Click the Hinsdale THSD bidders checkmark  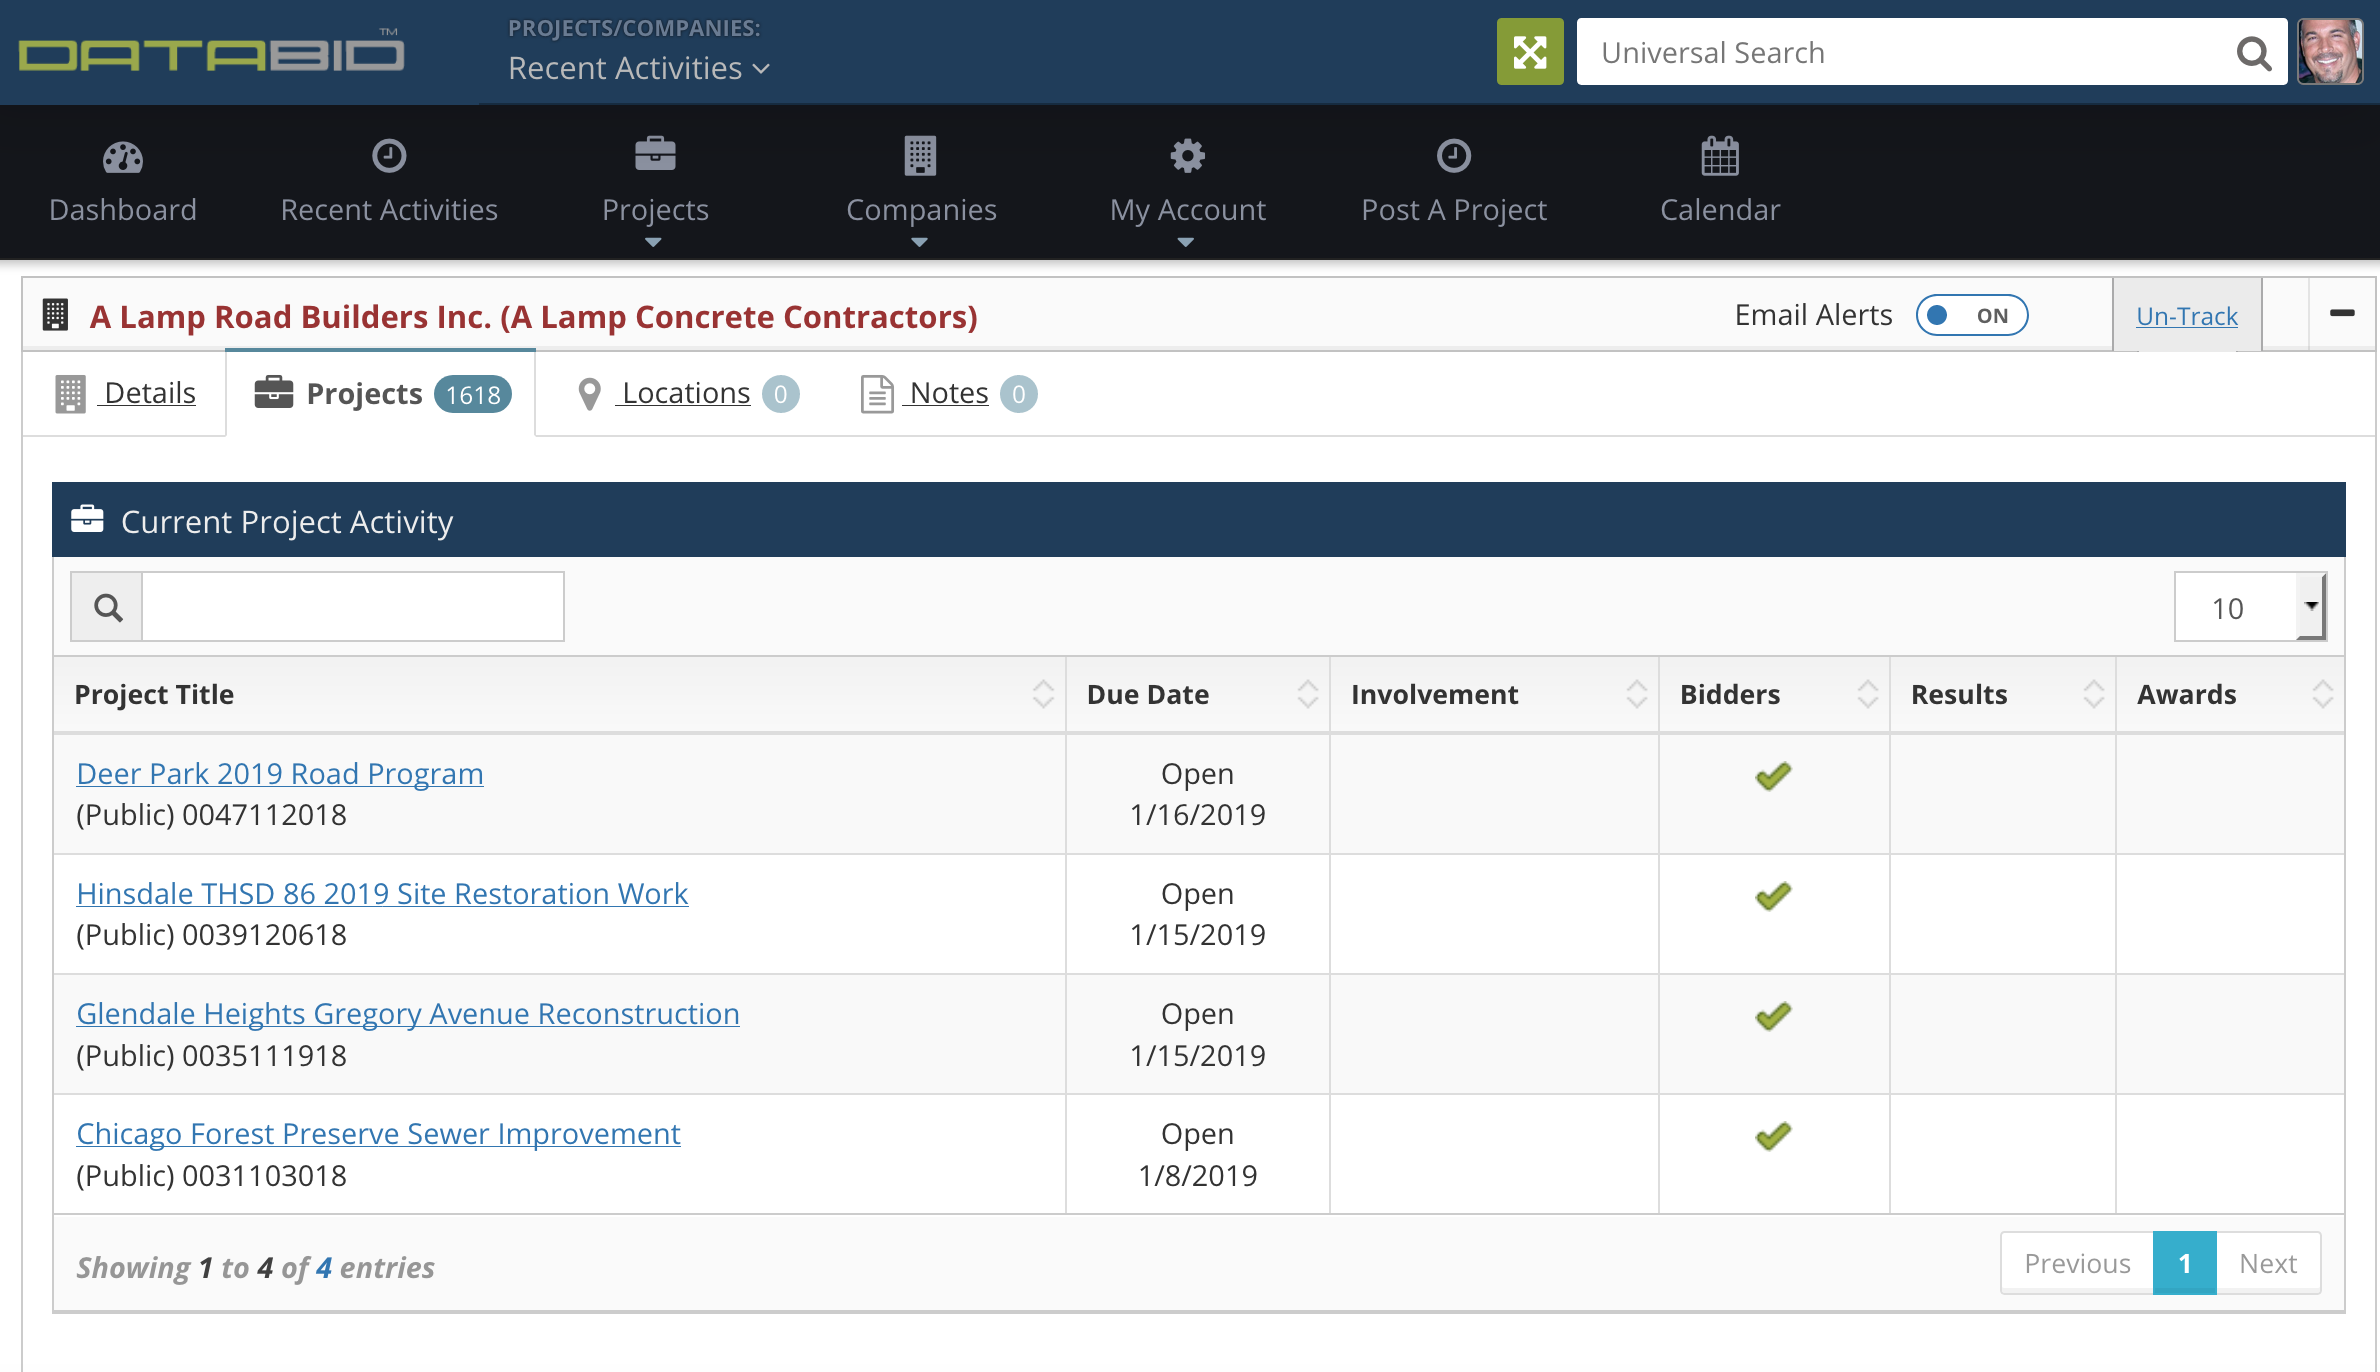pyautogui.click(x=1773, y=896)
